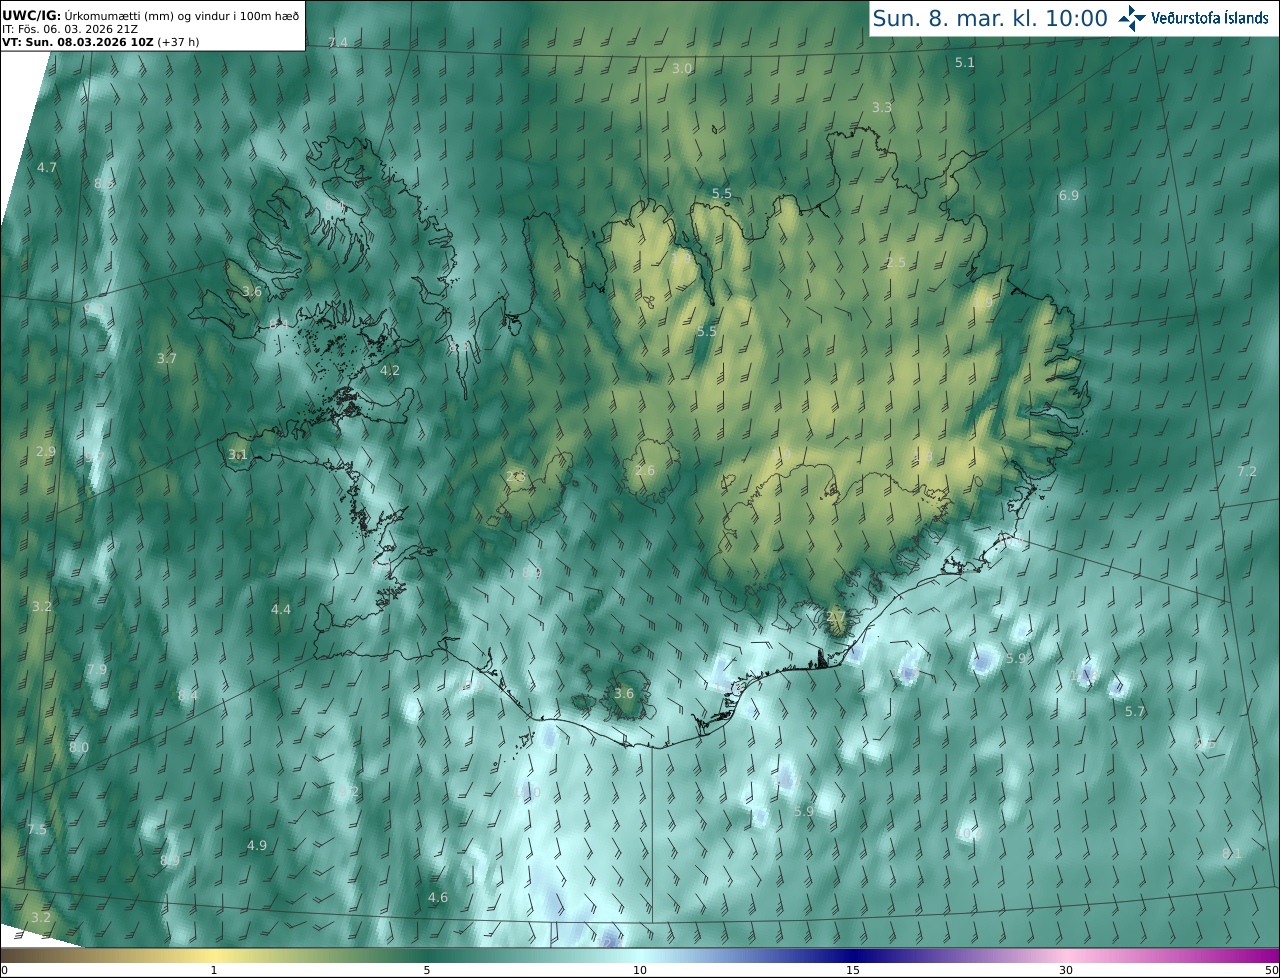Click the 50 tick label on the color scale

(x=1271, y=970)
